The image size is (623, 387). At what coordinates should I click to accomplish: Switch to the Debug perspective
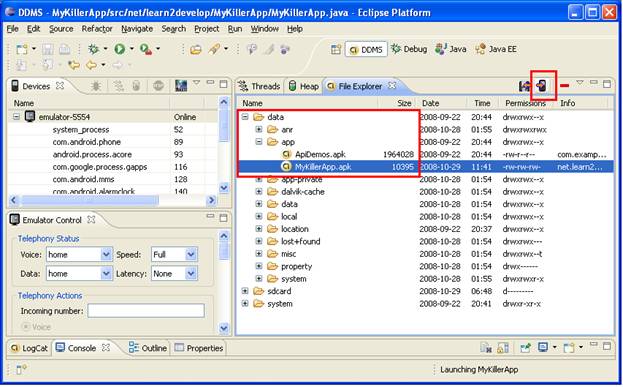tap(409, 49)
